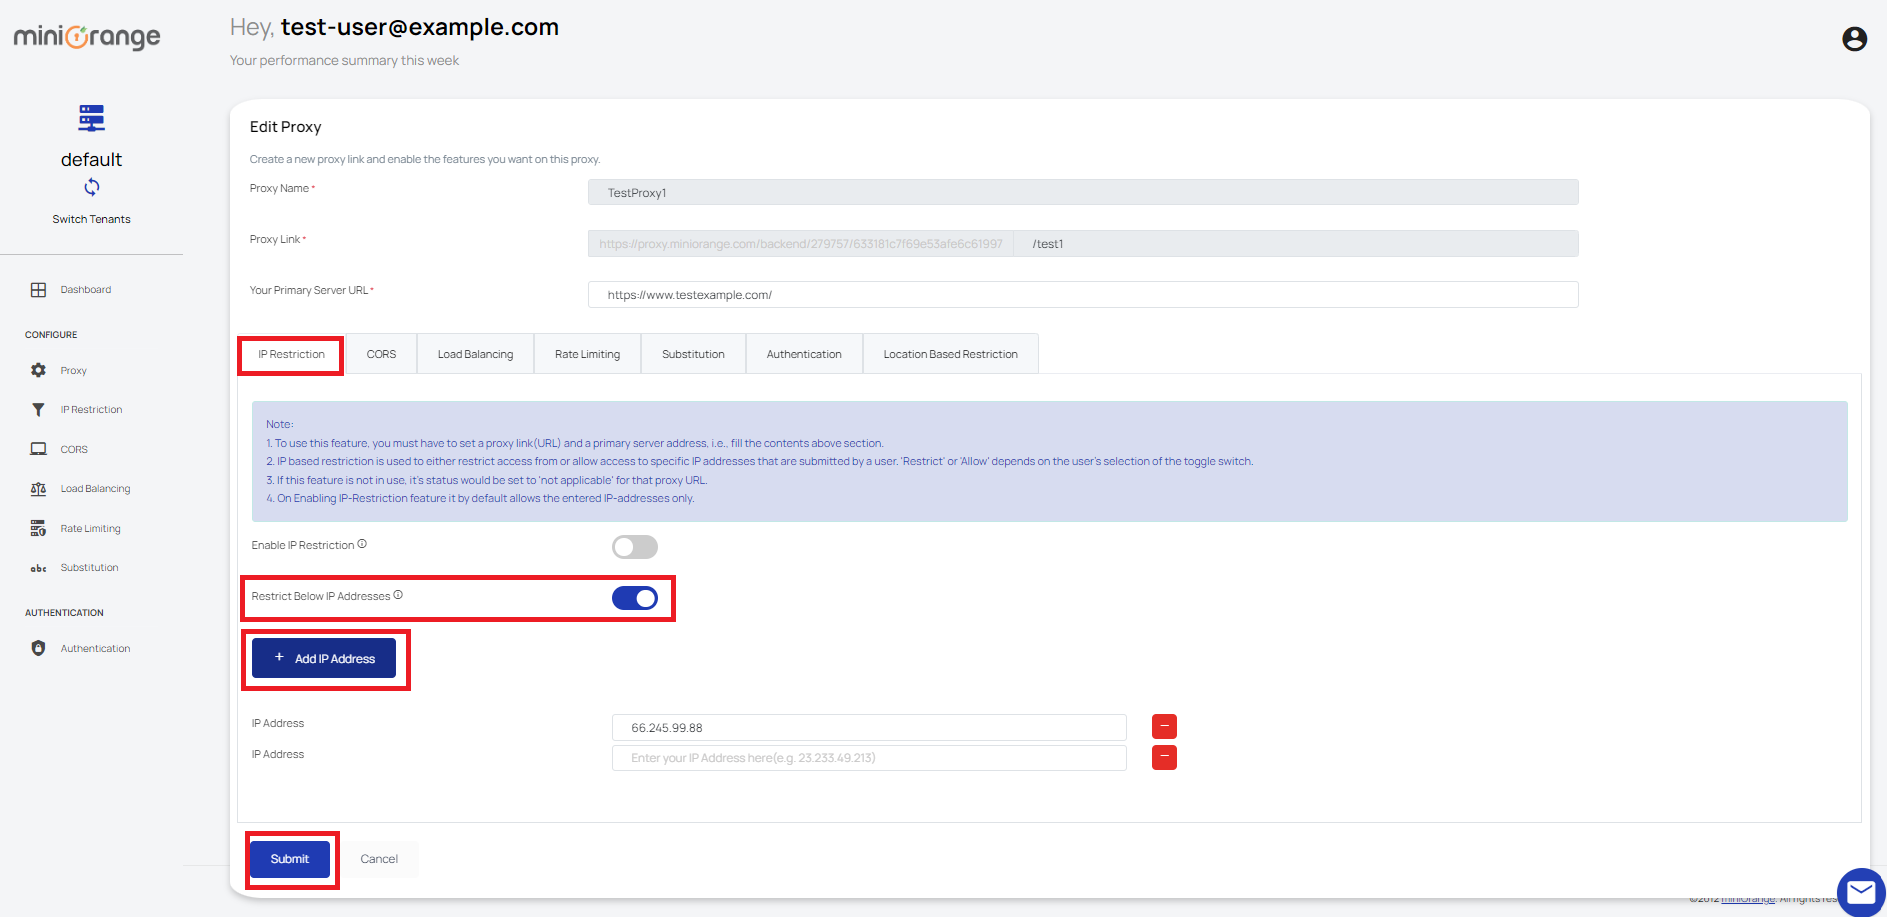This screenshot has height=917, width=1887.
Task: Remove the empty IP address row
Action: click(x=1164, y=758)
